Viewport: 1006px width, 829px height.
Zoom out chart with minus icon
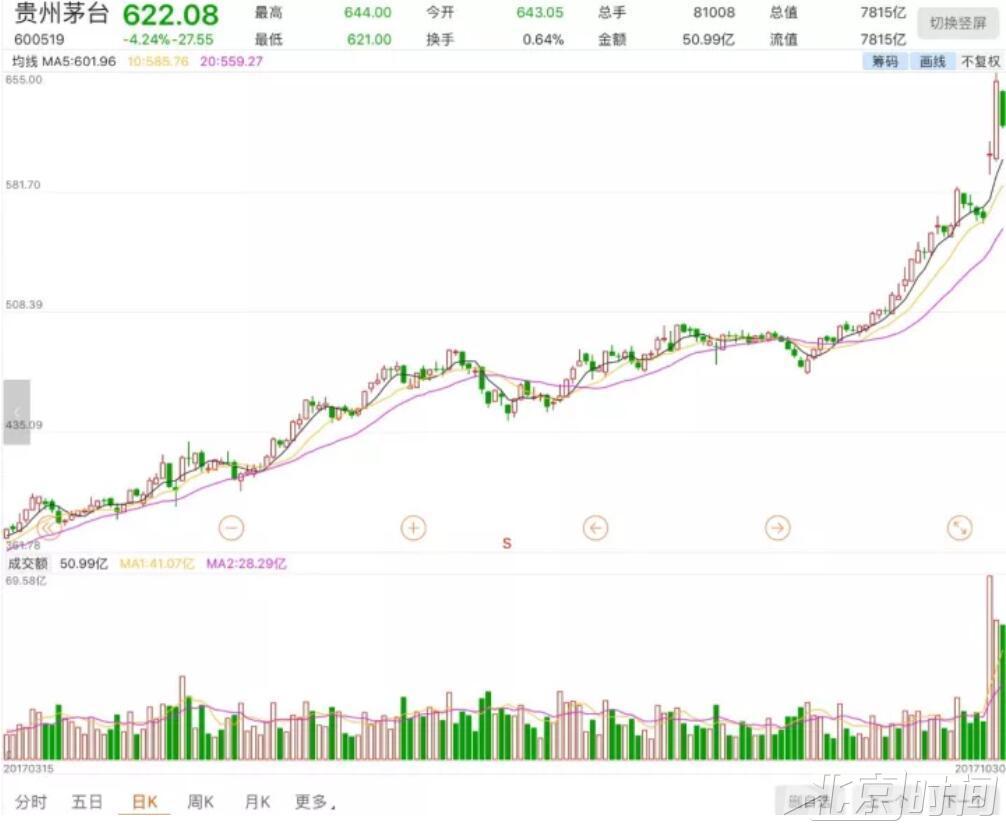pos(231,527)
